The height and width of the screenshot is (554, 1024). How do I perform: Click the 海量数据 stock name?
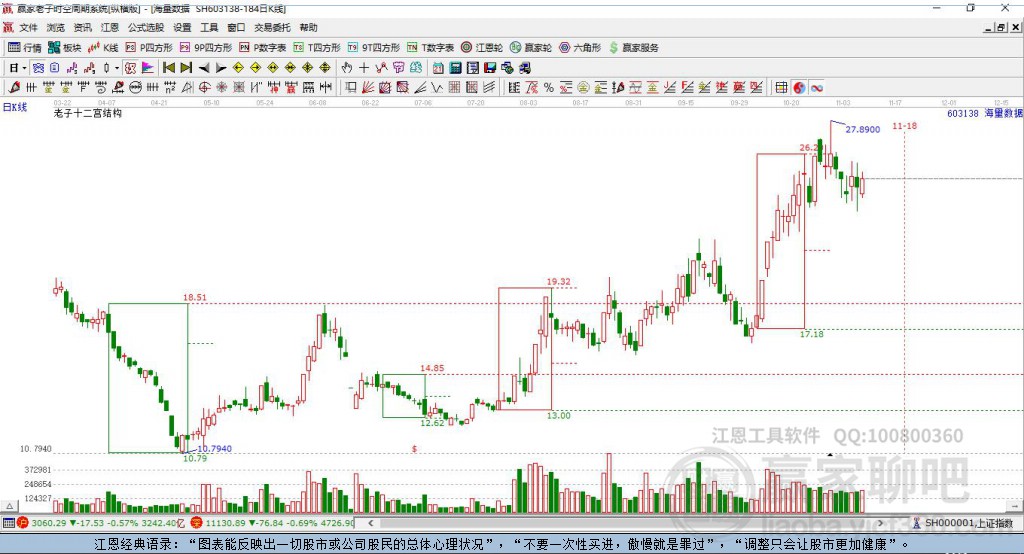(1003, 113)
